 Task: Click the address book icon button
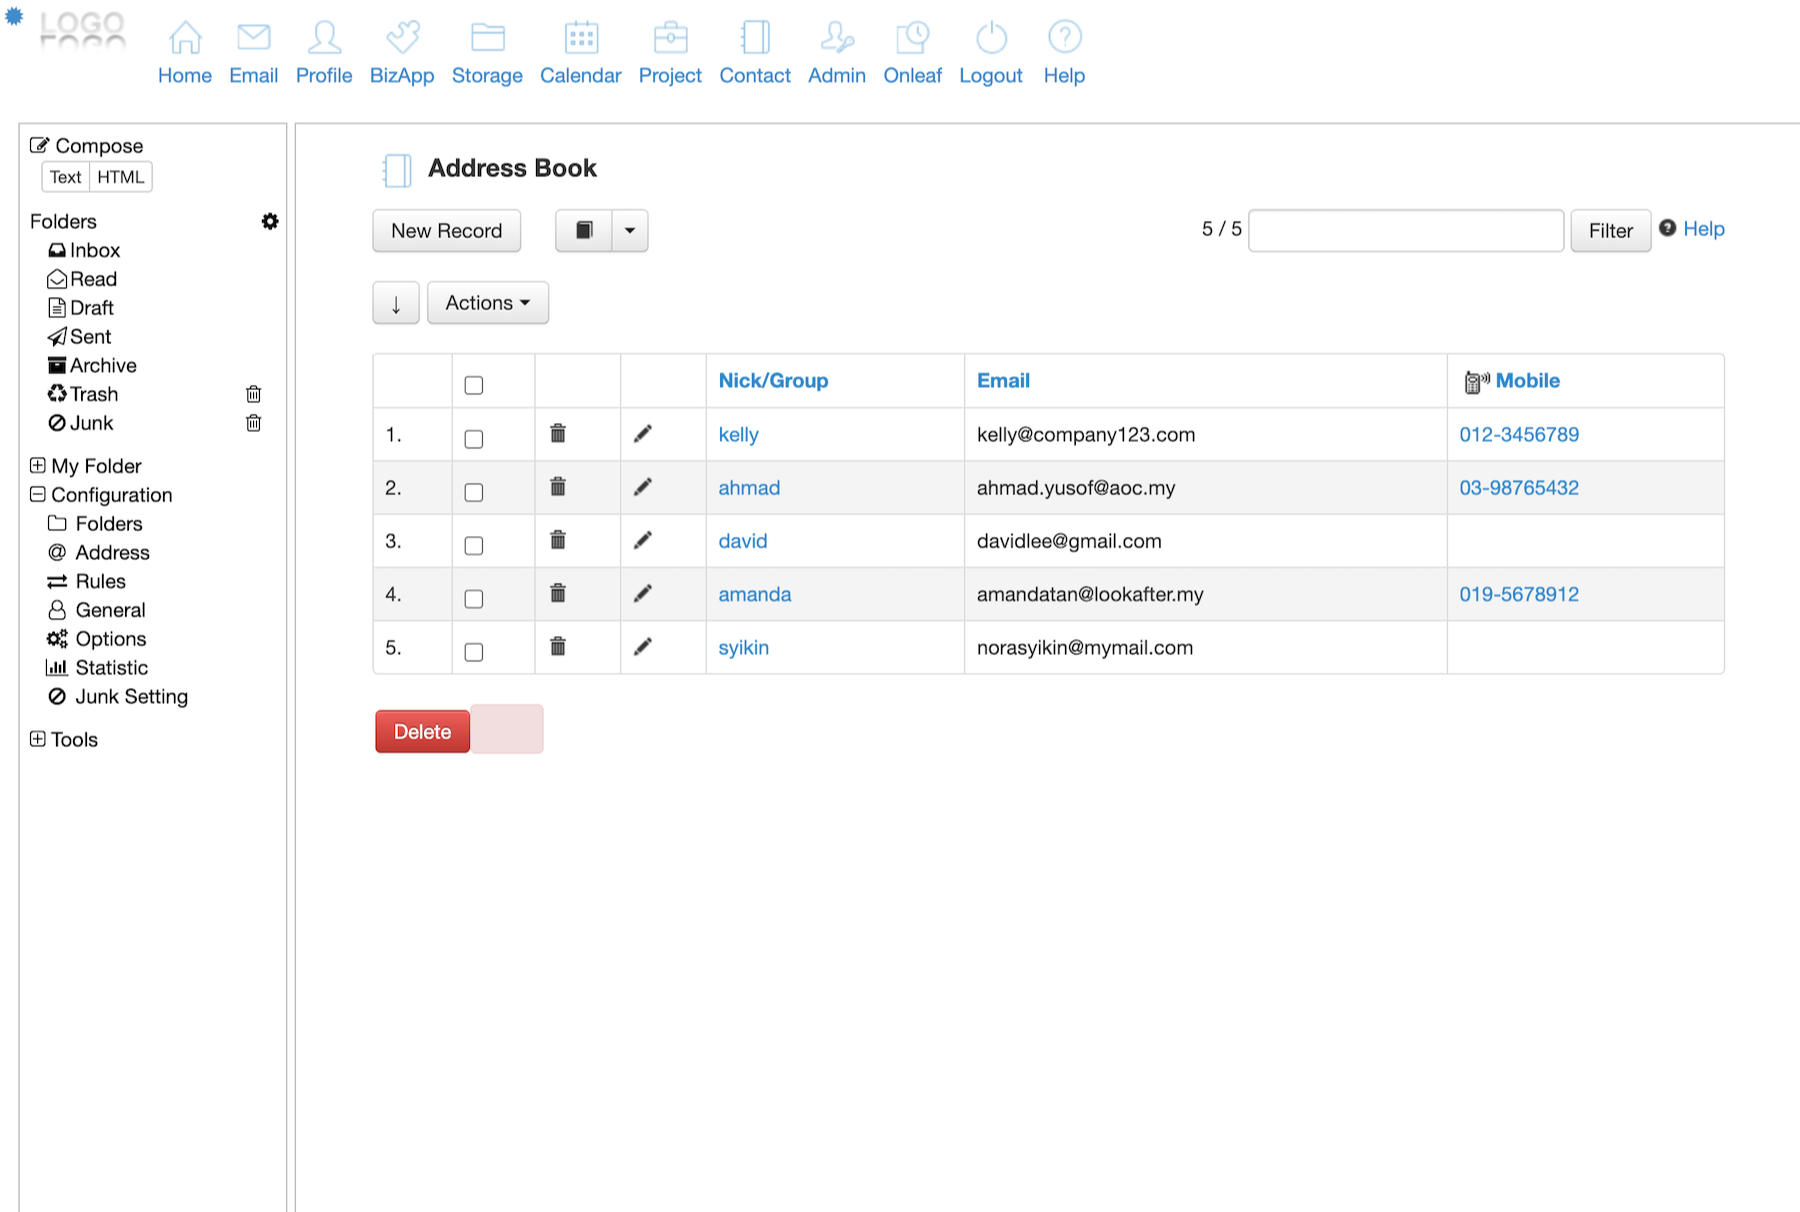tap(584, 231)
